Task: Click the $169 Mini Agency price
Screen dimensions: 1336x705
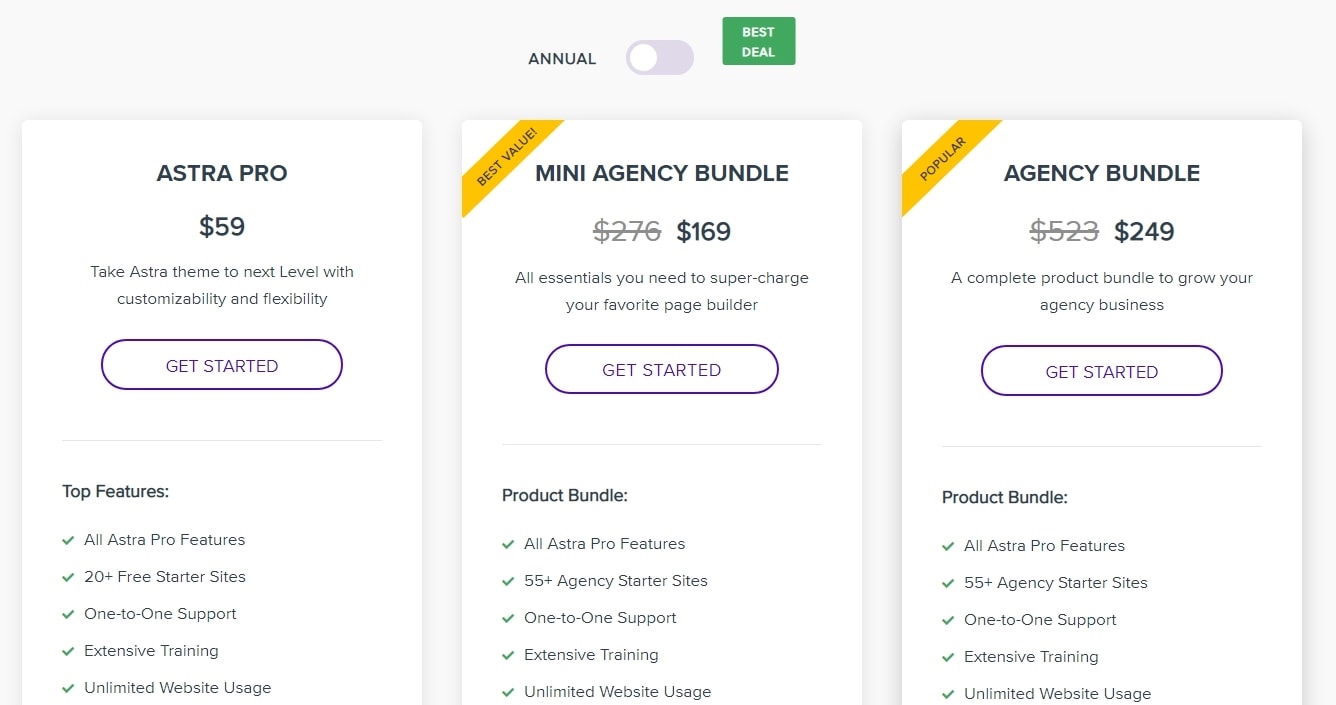Action: click(x=704, y=232)
